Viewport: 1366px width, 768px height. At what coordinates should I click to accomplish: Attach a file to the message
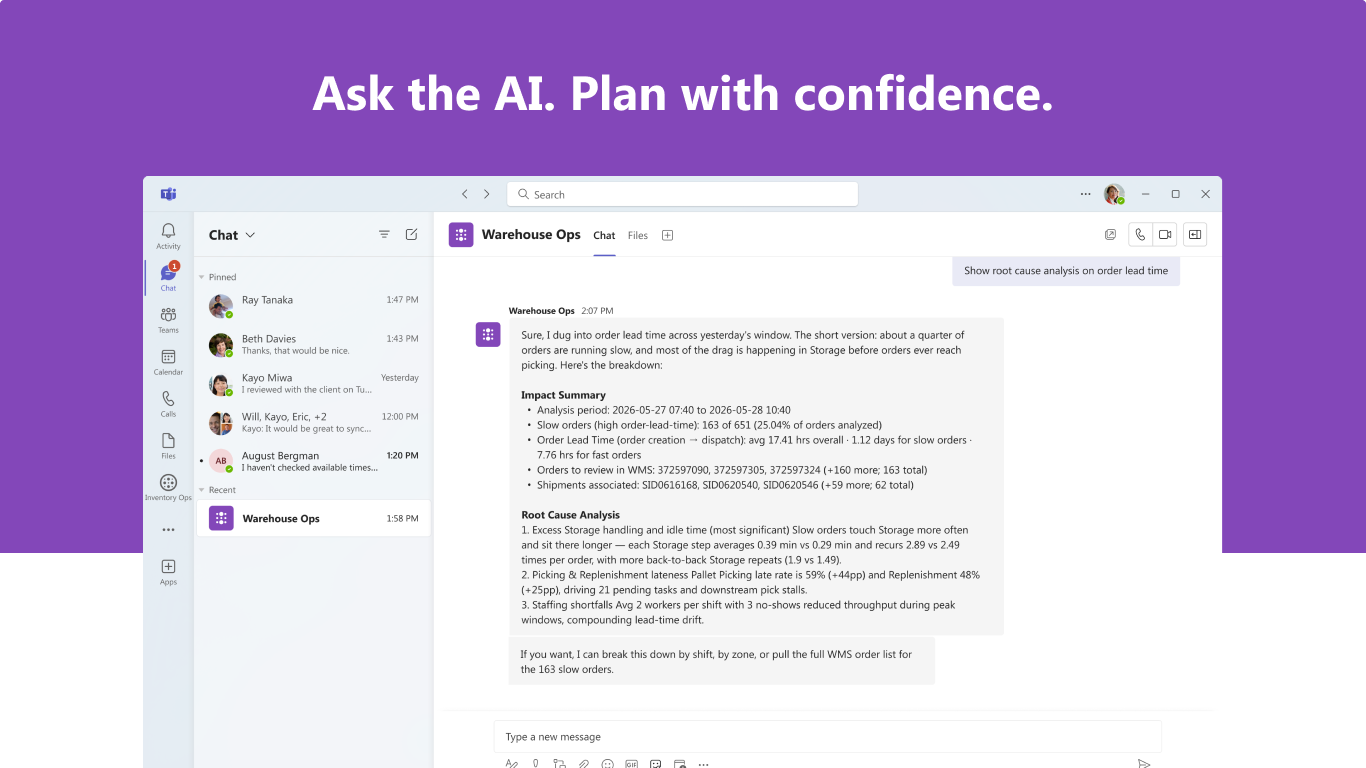tap(584, 764)
